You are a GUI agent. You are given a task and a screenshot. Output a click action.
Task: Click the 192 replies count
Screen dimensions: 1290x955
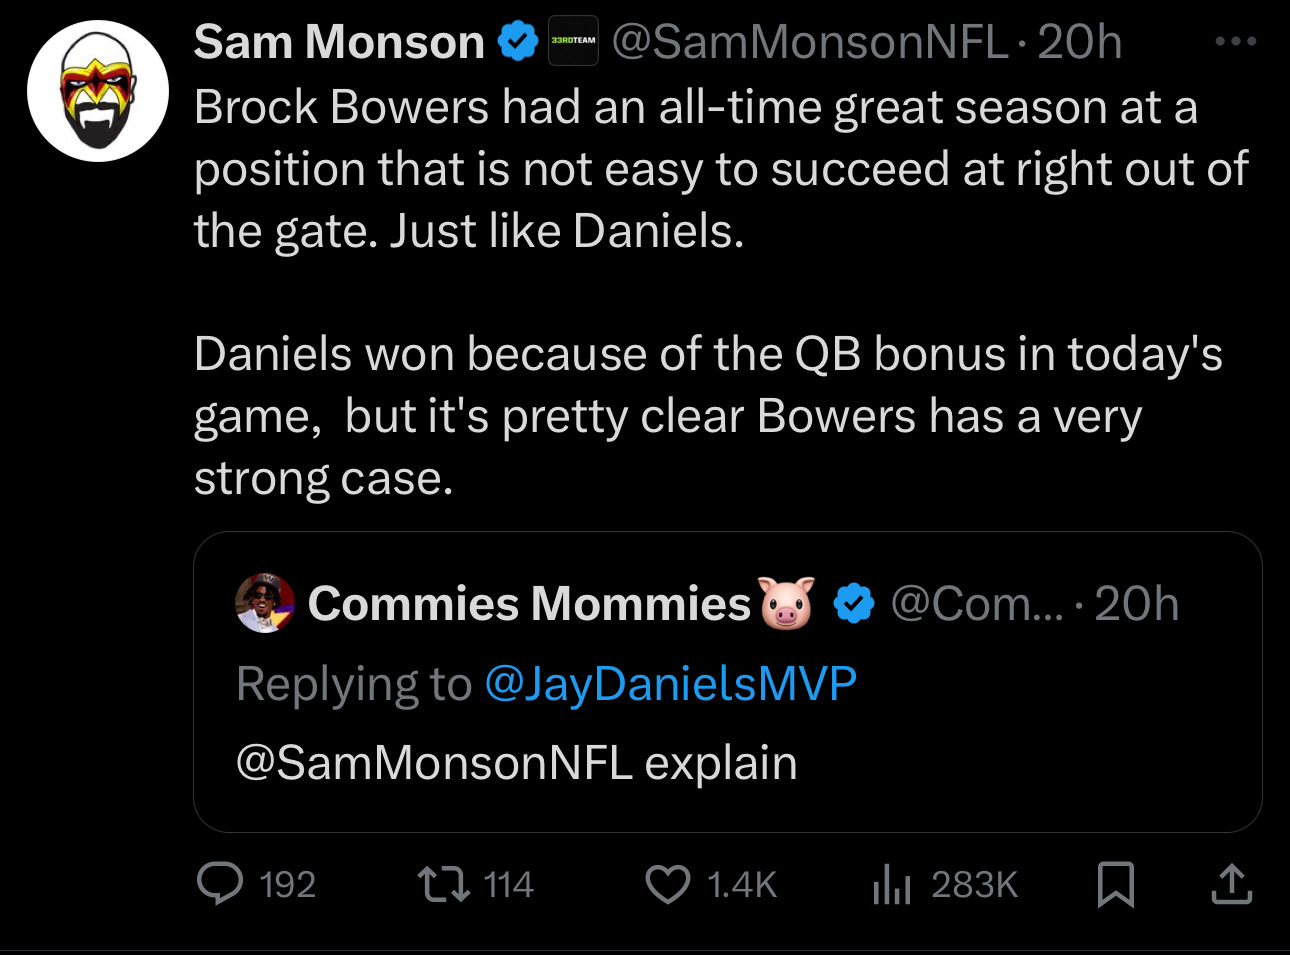click(x=287, y=884)
